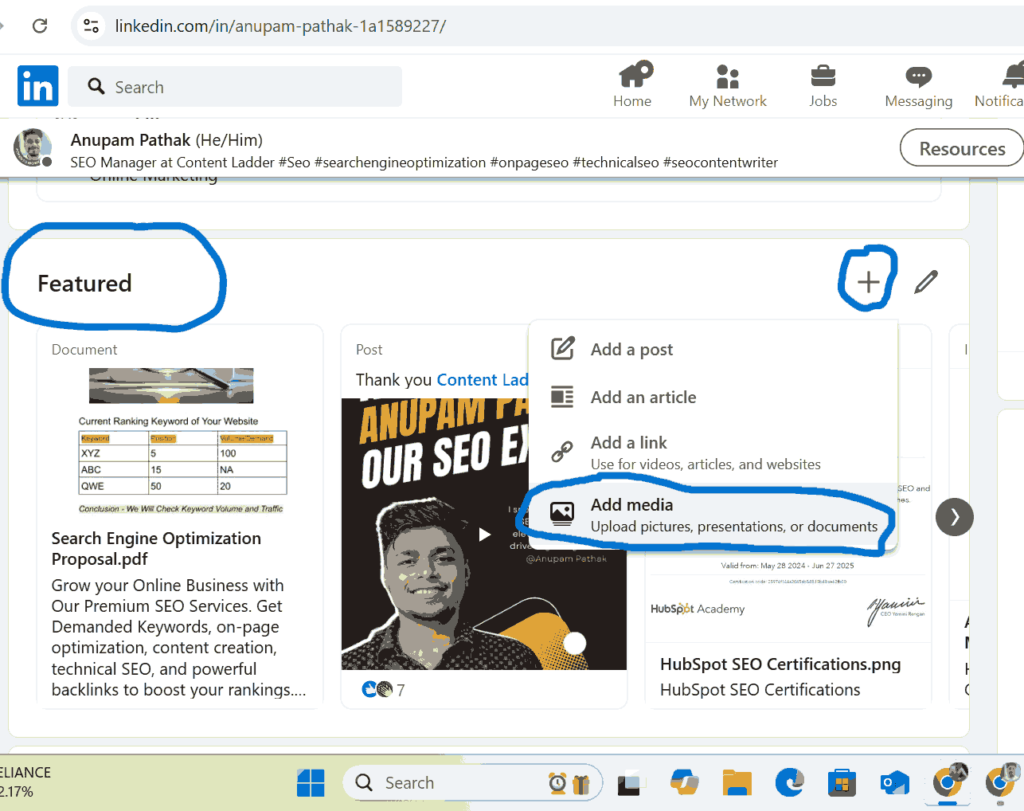
Task: Play the video in featured post
Action: tap(484, 534)
